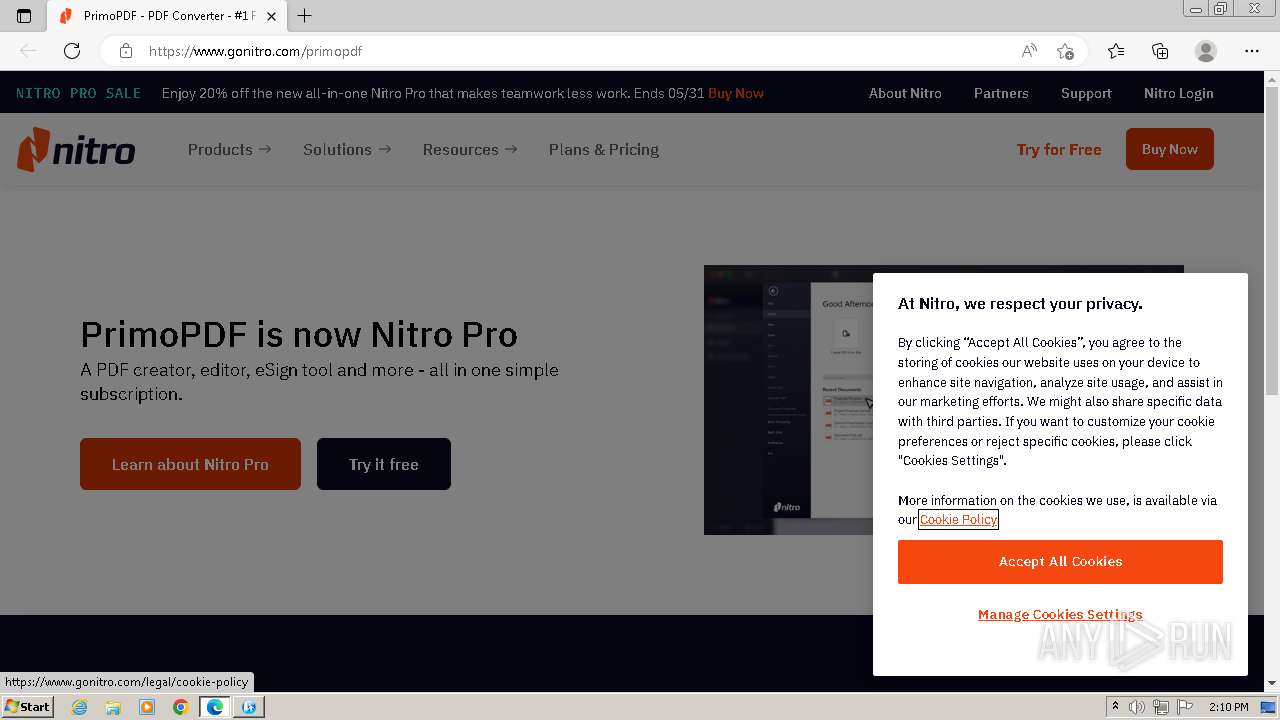Click the Nitro logo
1280x720 pixels.
coord(76,150)
